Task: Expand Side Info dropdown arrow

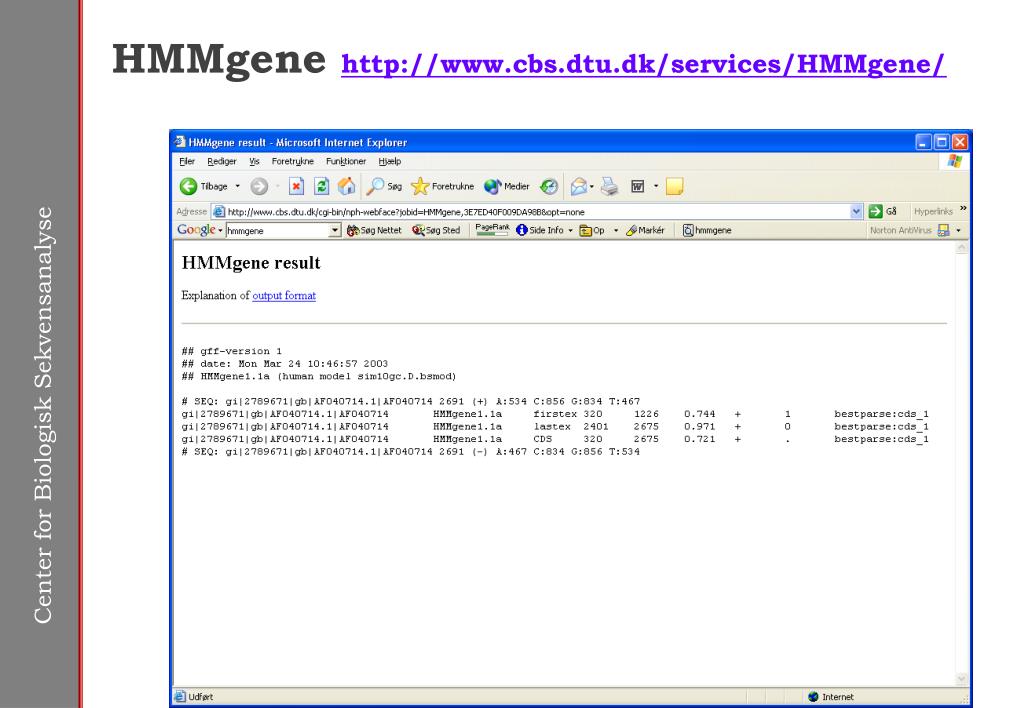Action: tap(570, 230)
